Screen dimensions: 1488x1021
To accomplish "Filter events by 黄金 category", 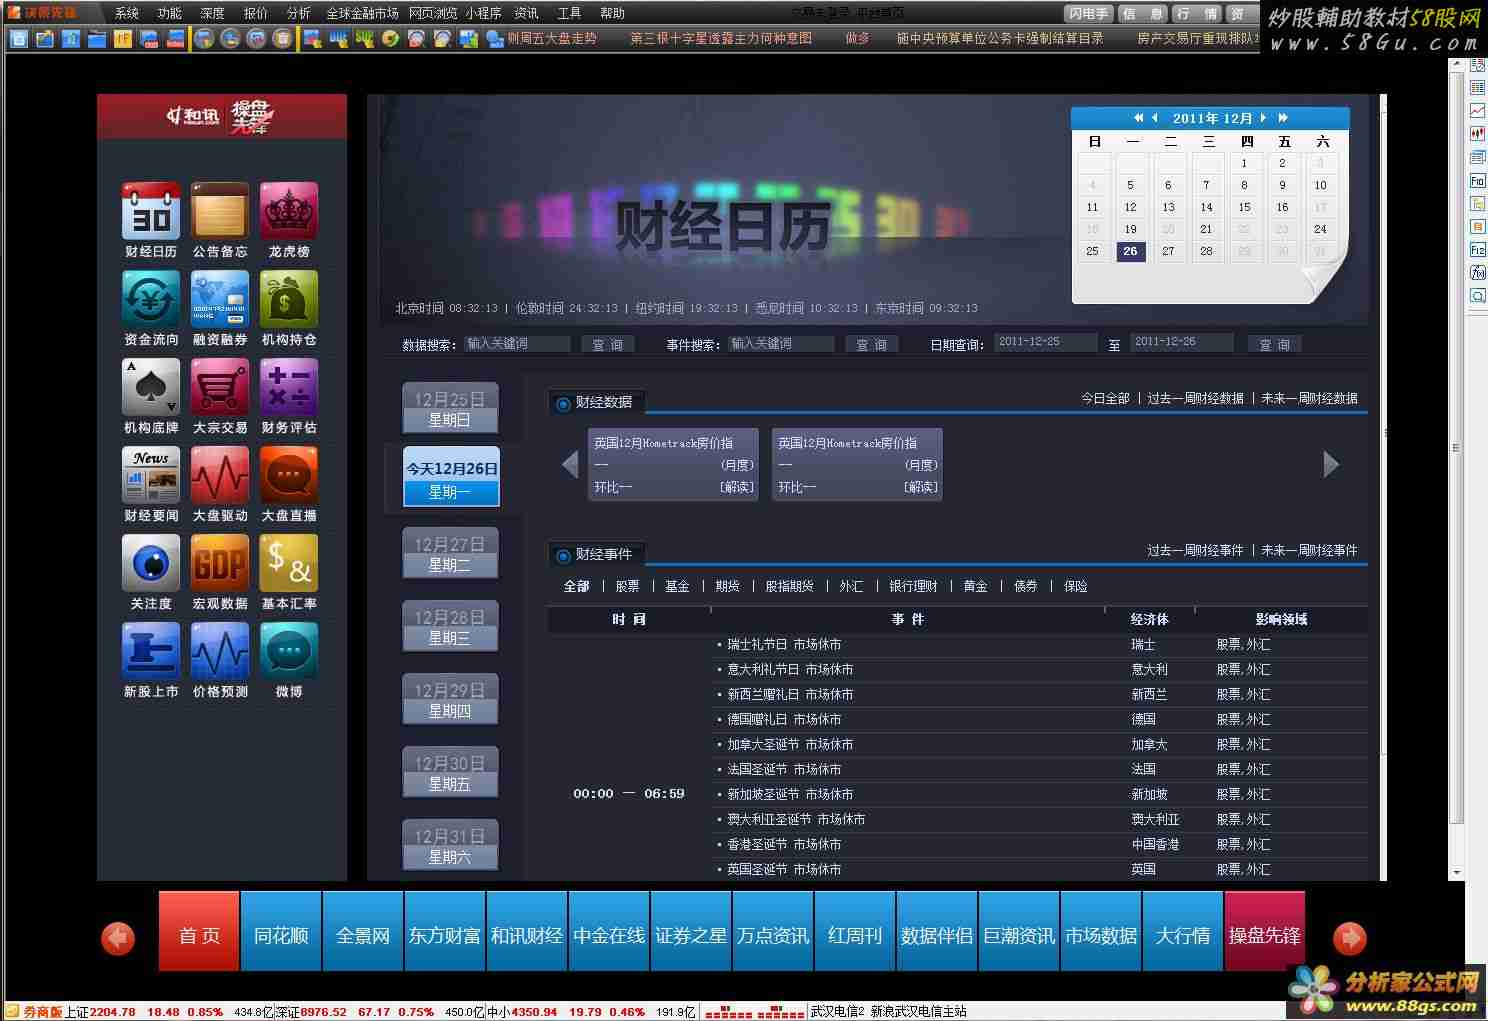I will tap(975, 586).
